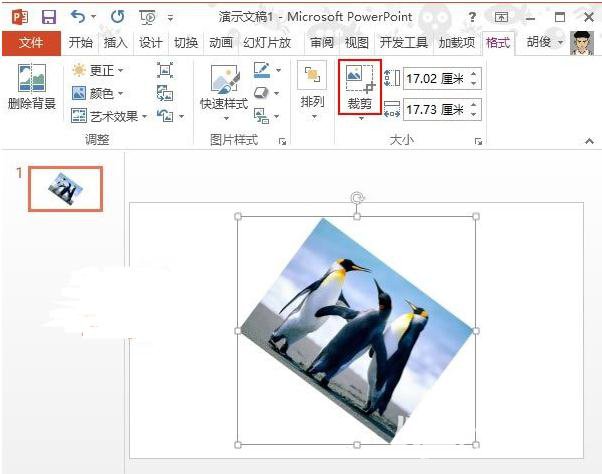Screen dimensions: 602x474
Task: Click the 快速样式 (Quick Styles) icon
Action: [x=223, y=80]
